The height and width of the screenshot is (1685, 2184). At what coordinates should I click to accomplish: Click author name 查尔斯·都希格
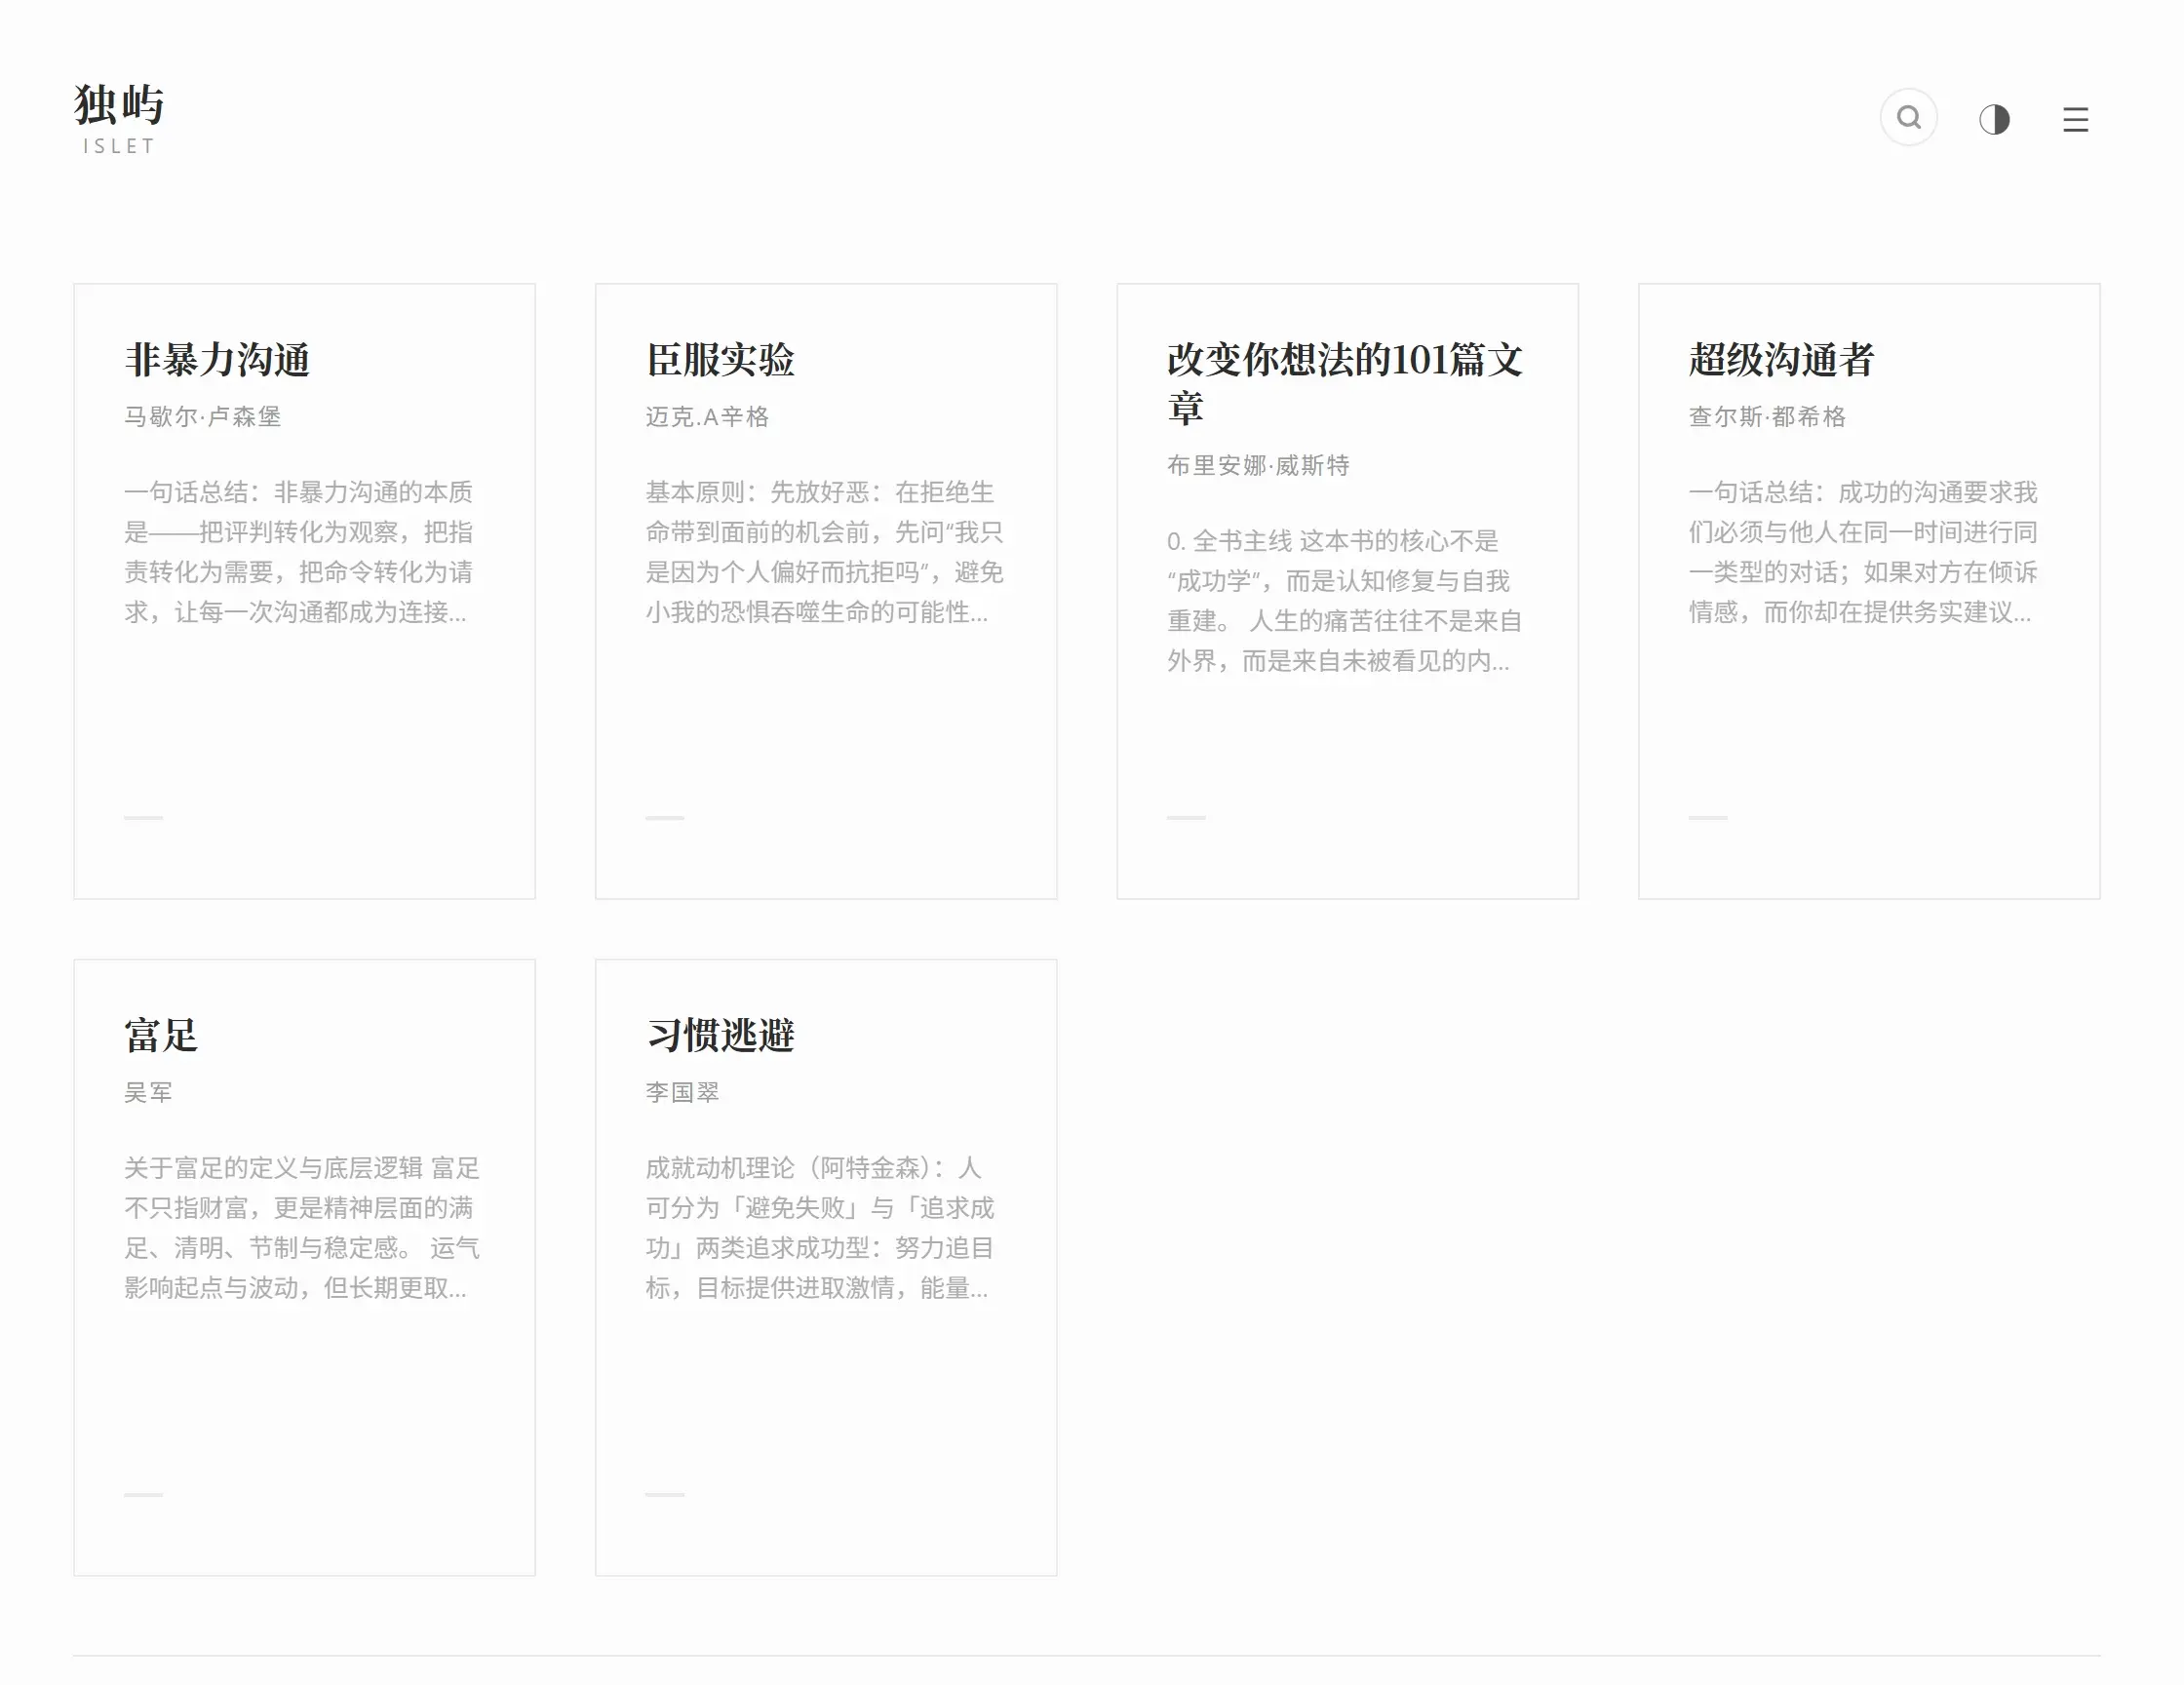(1767, 417)
